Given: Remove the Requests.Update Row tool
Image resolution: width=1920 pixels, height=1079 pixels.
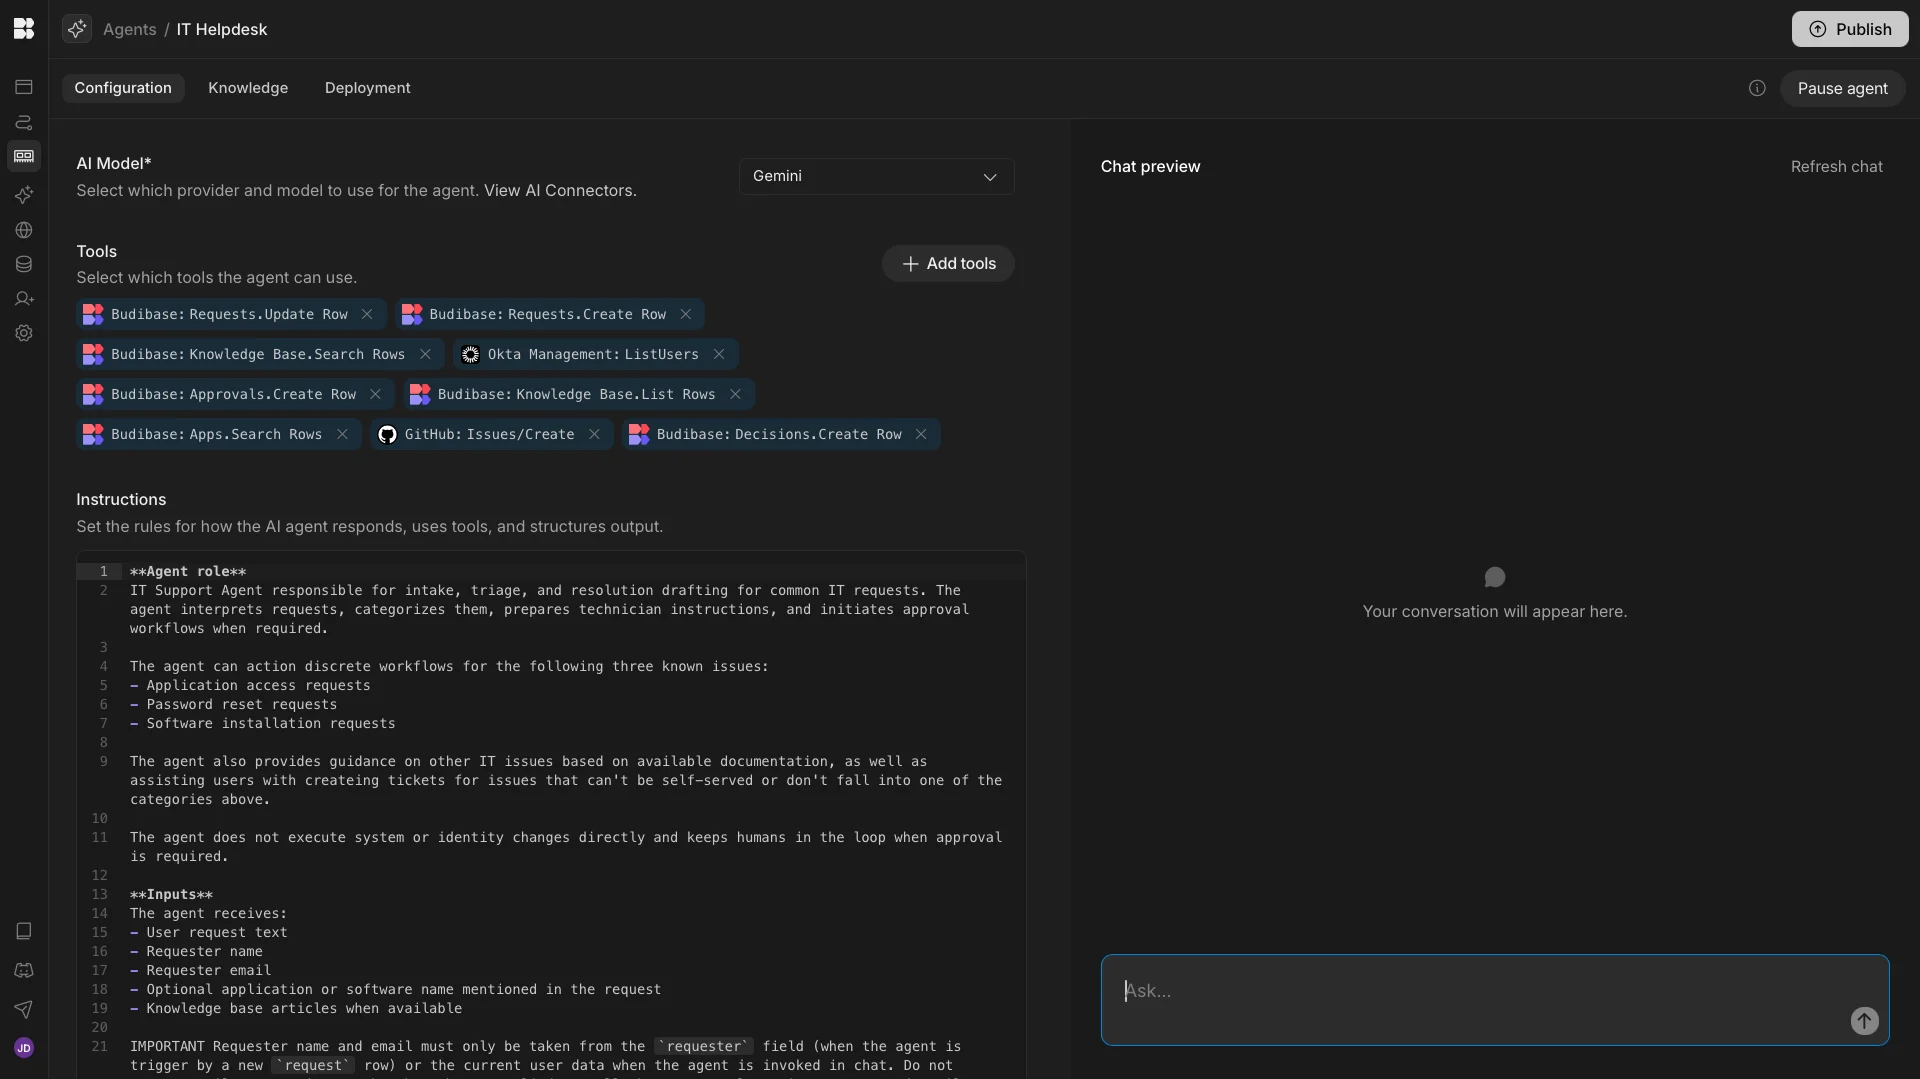Looking at the screenshot, I should [367, 314].
